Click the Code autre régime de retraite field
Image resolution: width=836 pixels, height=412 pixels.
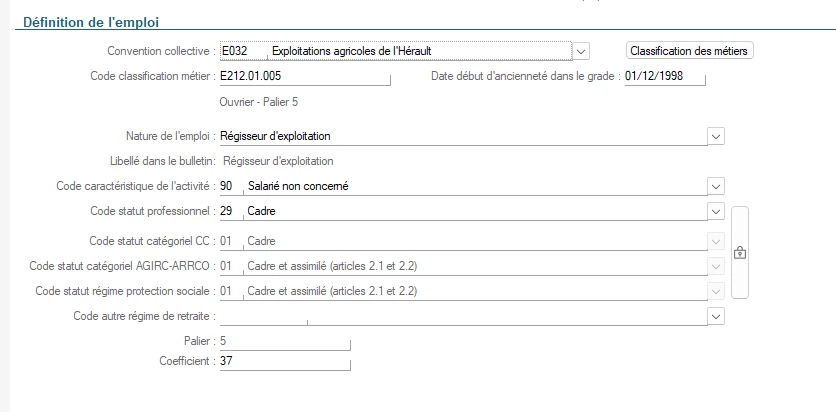[460, 316]
